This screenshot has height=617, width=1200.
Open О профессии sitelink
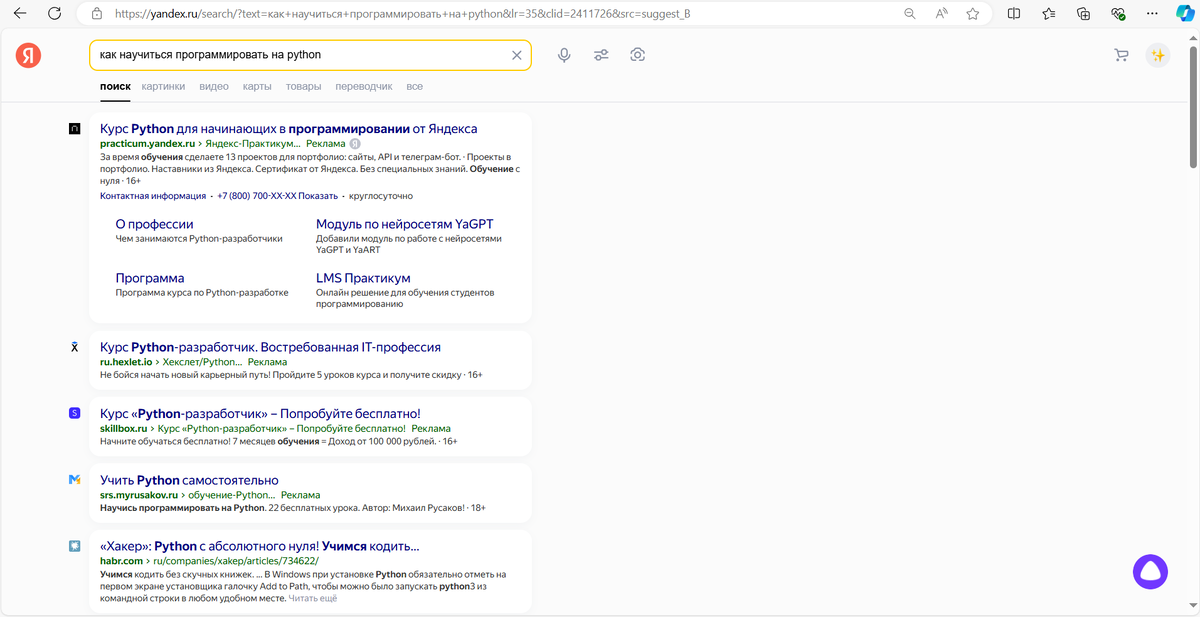(x=155, y=224)
